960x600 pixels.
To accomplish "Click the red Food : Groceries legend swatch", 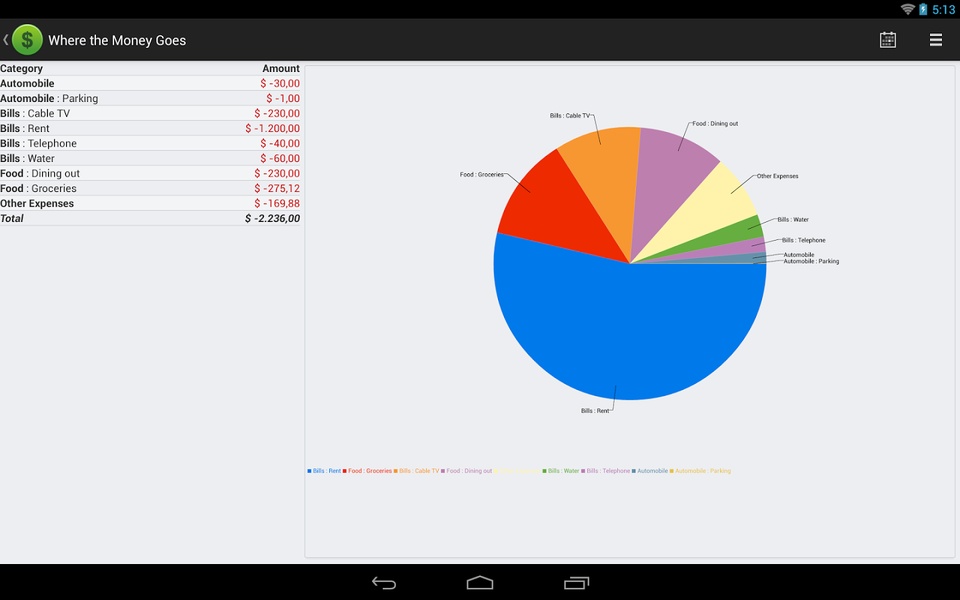I will coord(345,471).
